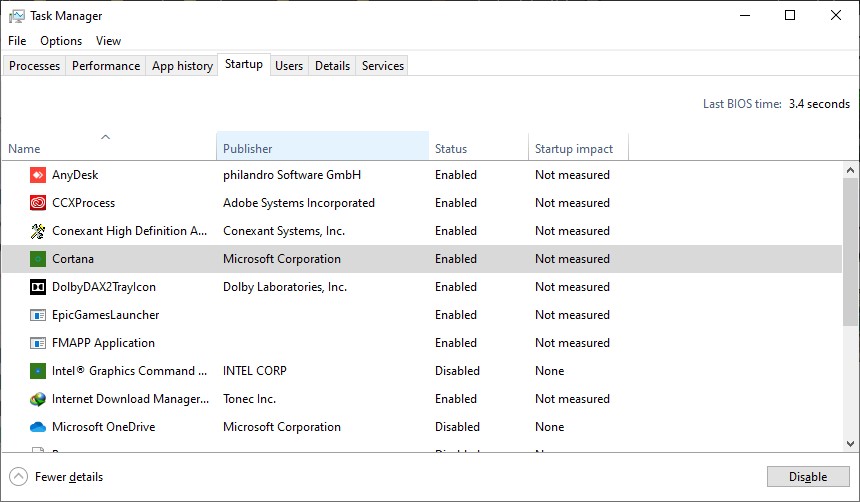Sort by Name column header

pos(109,146)
